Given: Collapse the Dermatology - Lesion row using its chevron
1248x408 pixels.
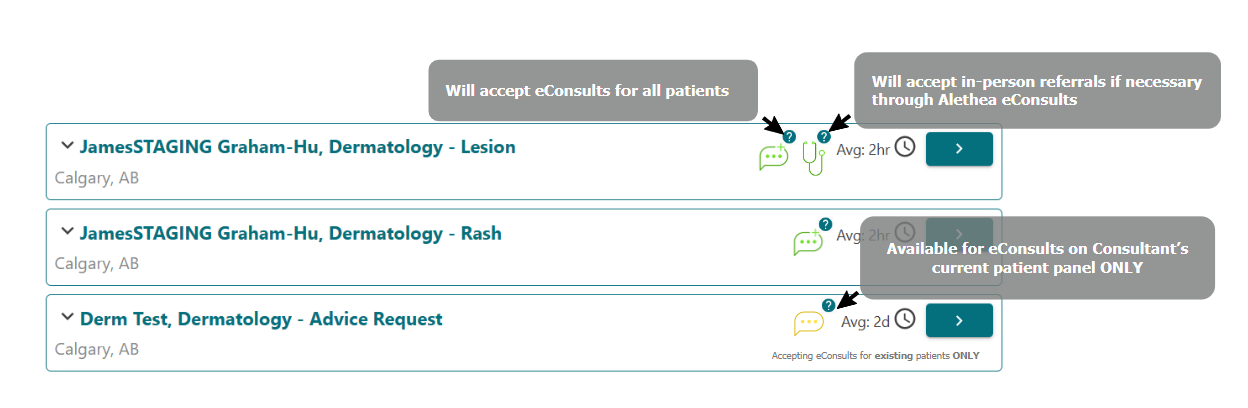Looking at the screenshot, I should (x=67, y=146).
